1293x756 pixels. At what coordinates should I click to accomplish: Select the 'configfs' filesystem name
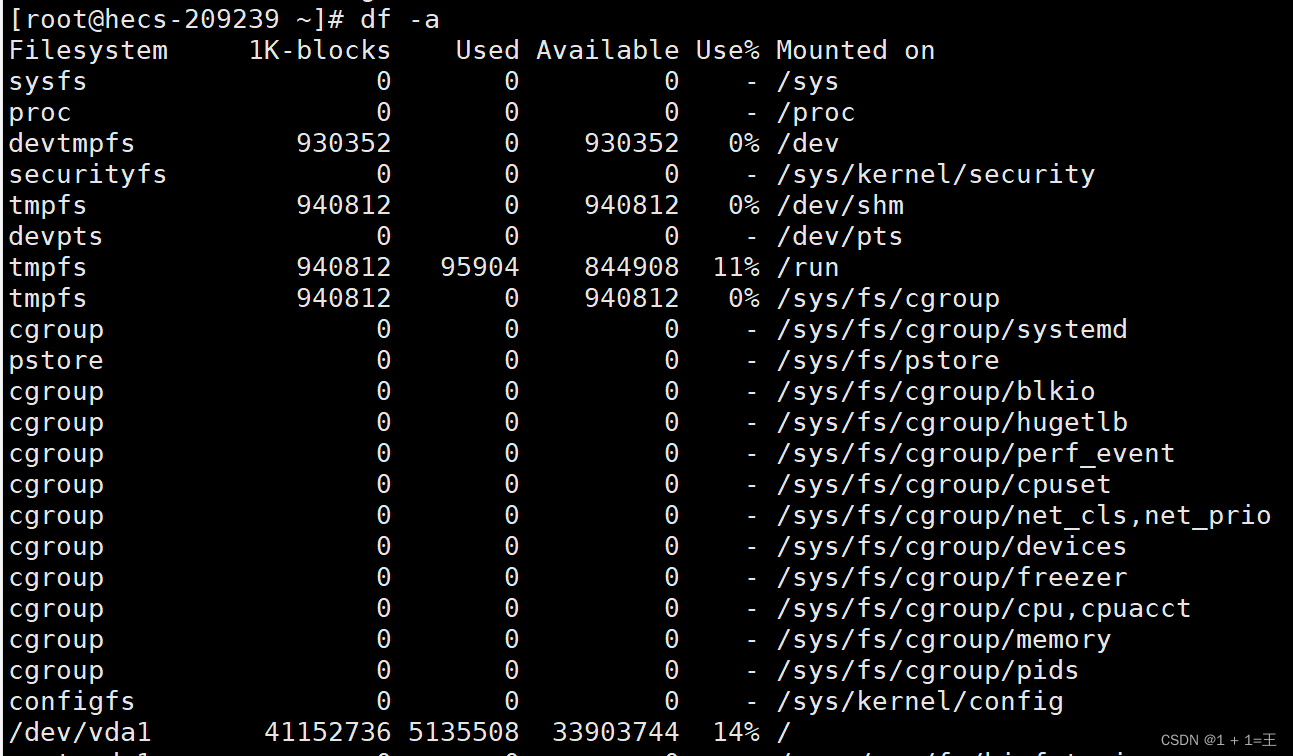click(x=72, y=701)
